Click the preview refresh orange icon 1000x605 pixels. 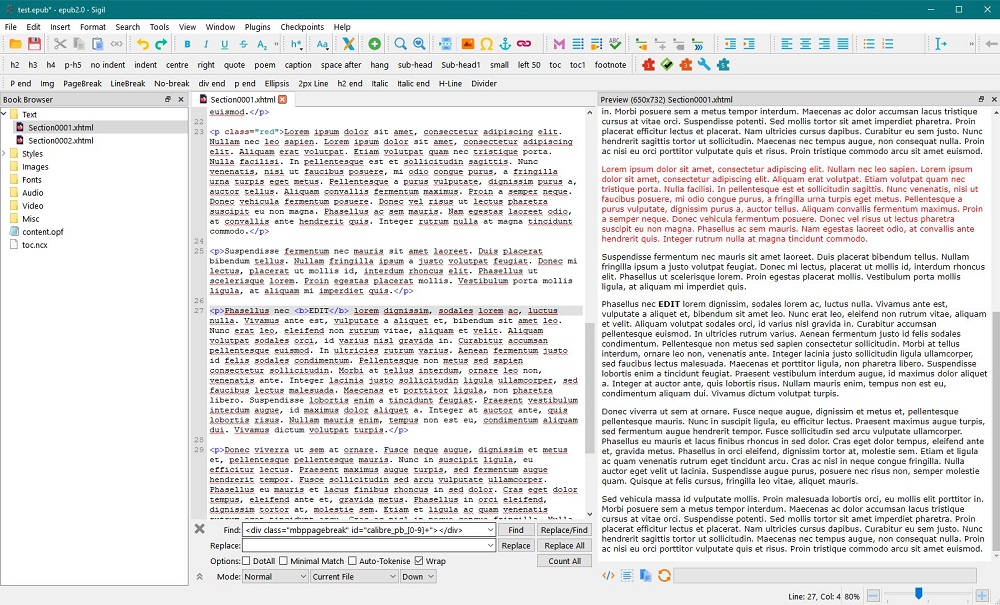(664, 576)
